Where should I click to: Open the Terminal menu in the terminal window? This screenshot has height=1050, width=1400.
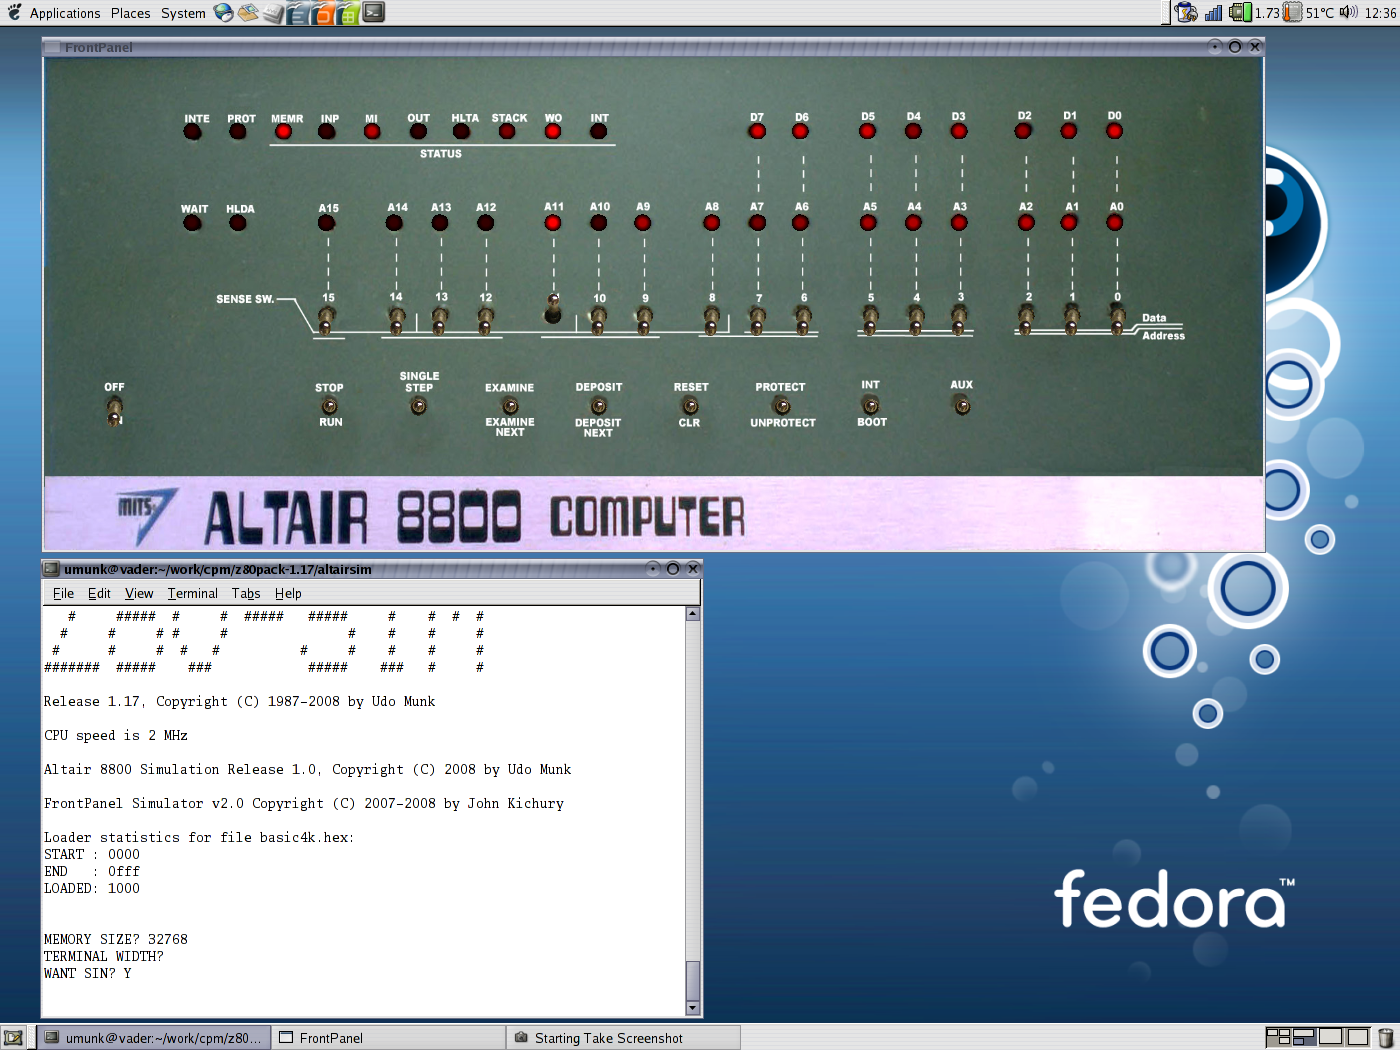tap(192, 593)
